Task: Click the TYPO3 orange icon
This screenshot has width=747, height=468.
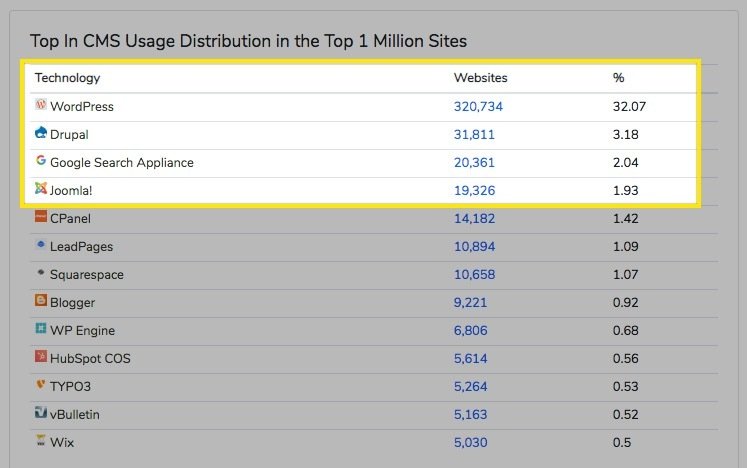Action: 41,384
